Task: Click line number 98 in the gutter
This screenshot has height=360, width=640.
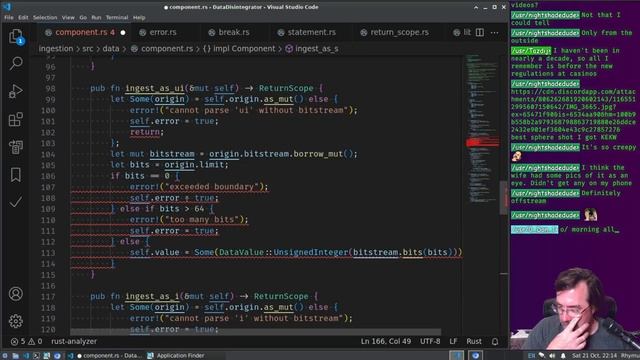Action: (x=50, y=89)
